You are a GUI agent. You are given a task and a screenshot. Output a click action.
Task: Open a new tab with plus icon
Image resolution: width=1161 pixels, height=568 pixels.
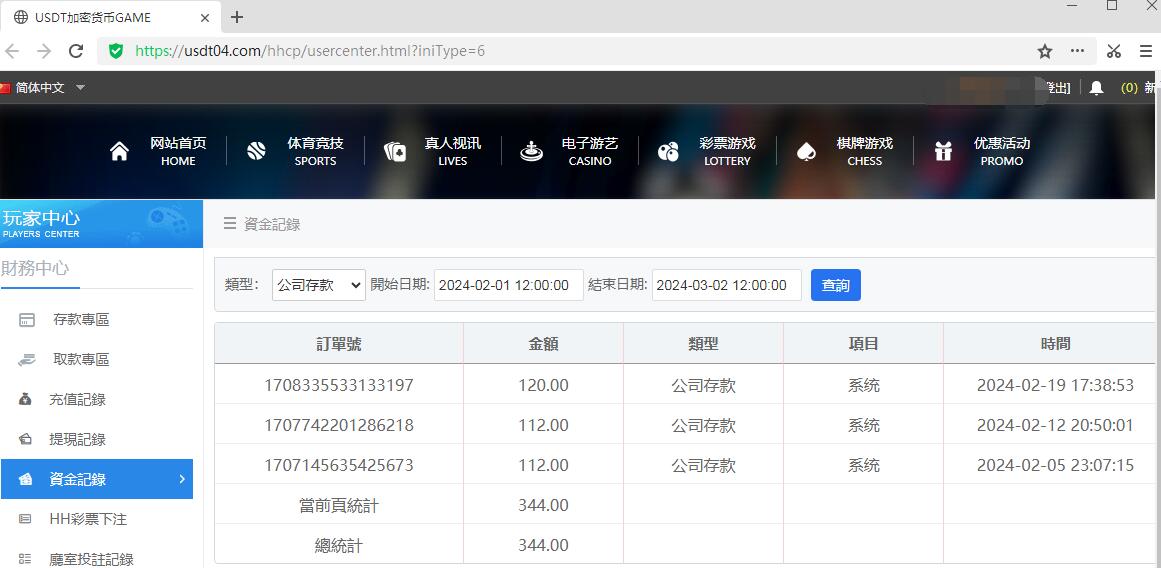[237, 17]
